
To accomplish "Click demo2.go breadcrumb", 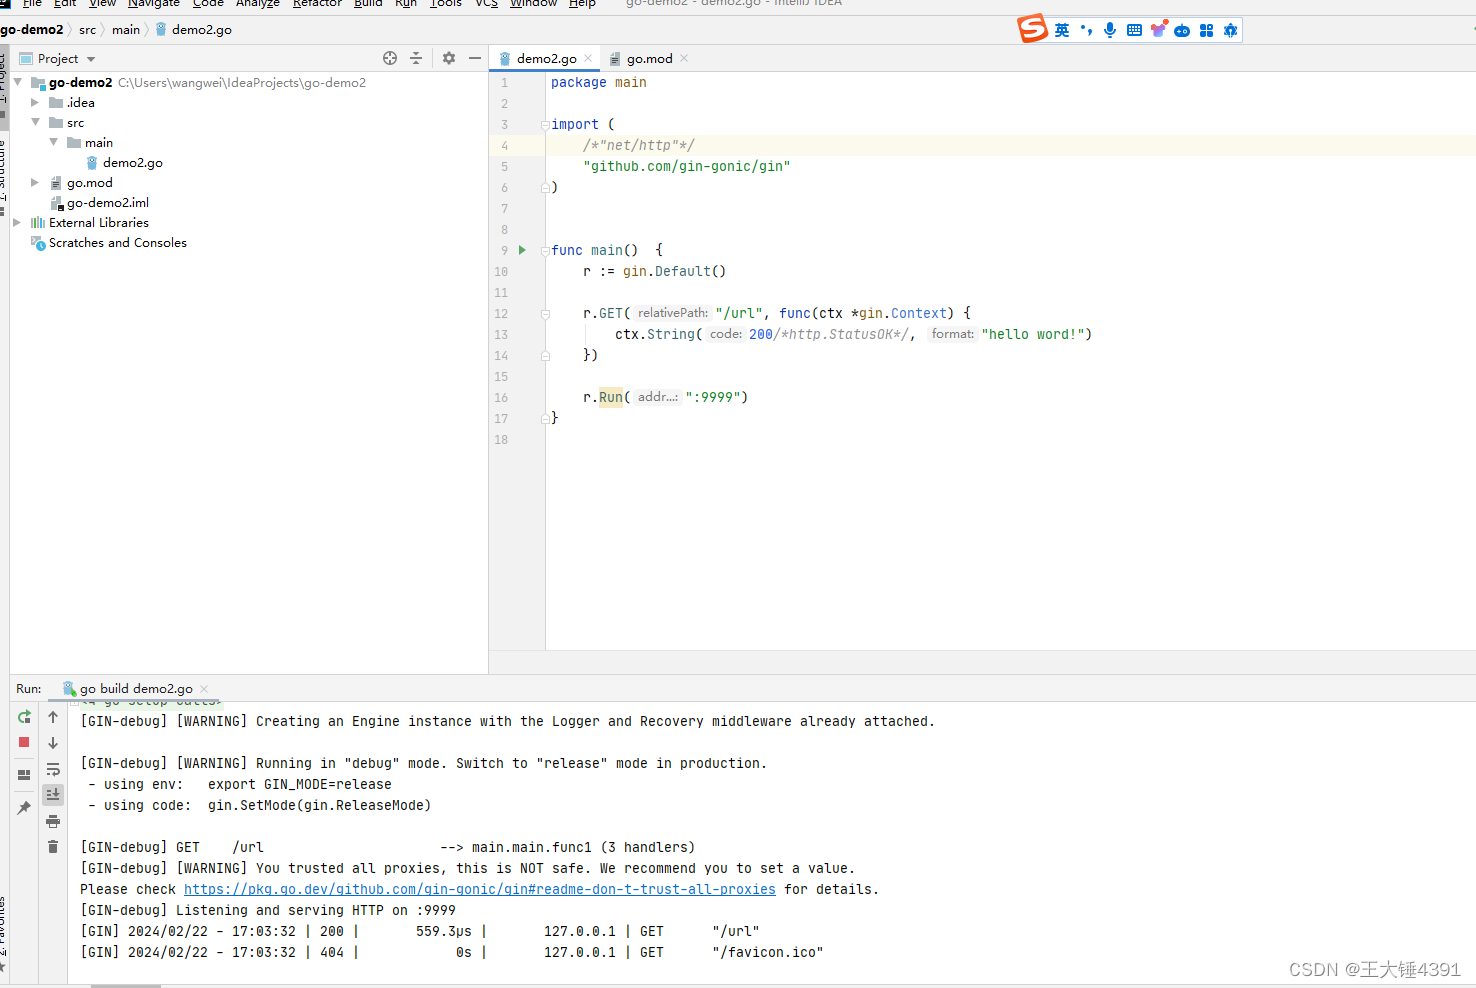I will tap(194, 29).
